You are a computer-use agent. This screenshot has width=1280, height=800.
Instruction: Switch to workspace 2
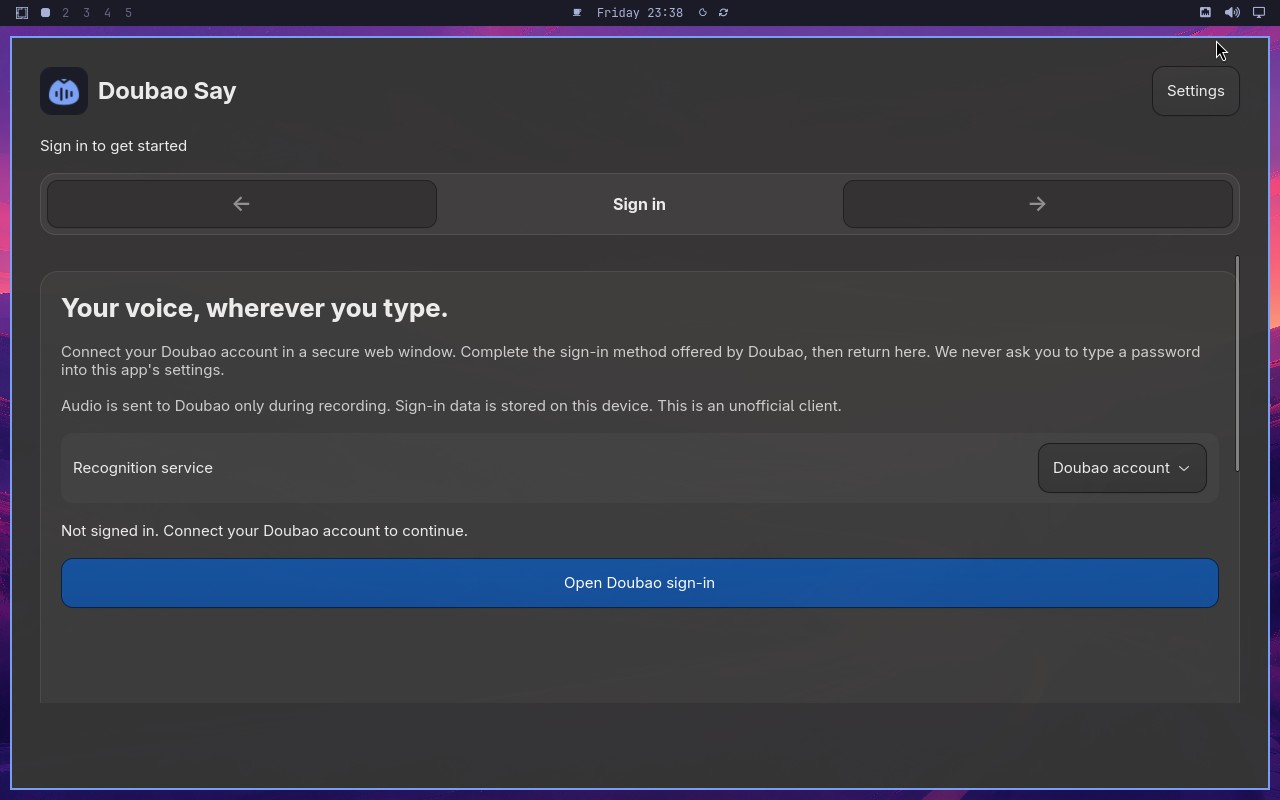coord(66,13)
